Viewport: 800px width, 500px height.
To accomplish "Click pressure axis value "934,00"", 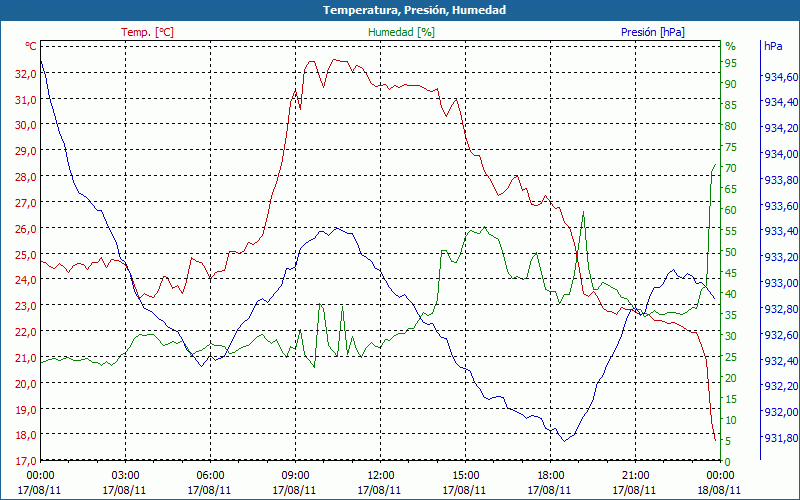I will tap(781, 154).
